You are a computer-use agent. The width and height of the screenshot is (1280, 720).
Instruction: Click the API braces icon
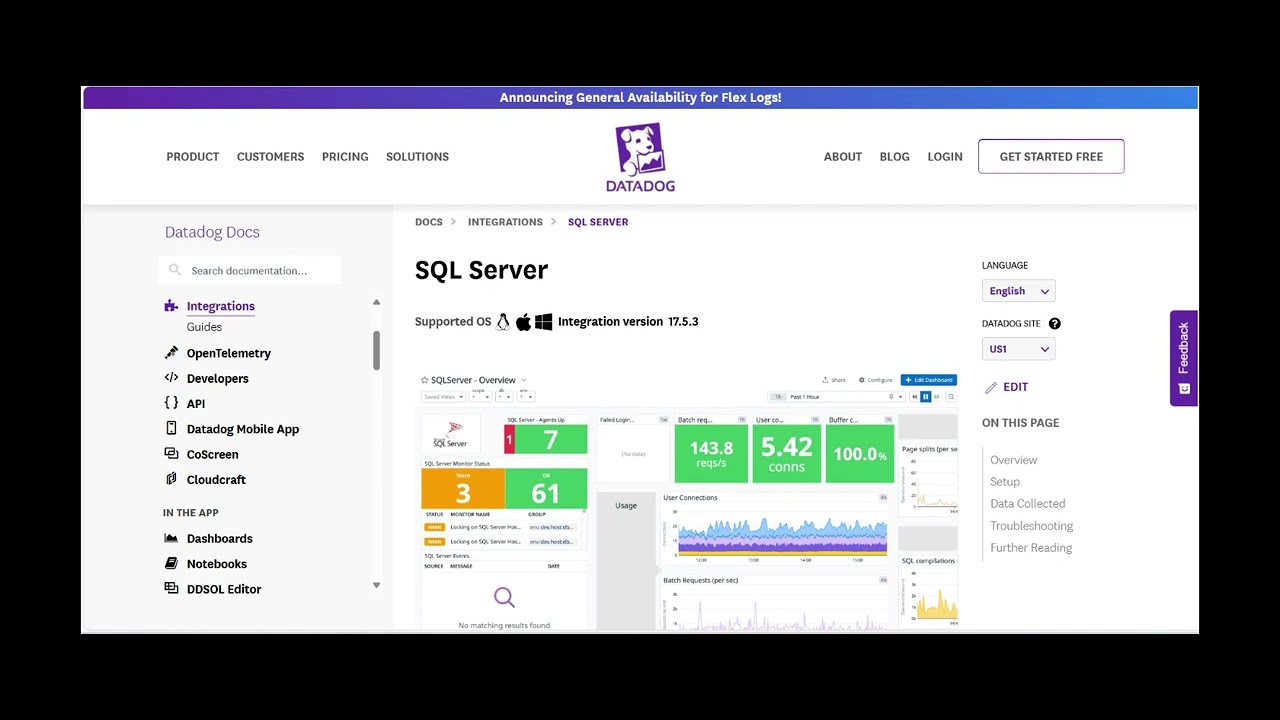(171, 403)
